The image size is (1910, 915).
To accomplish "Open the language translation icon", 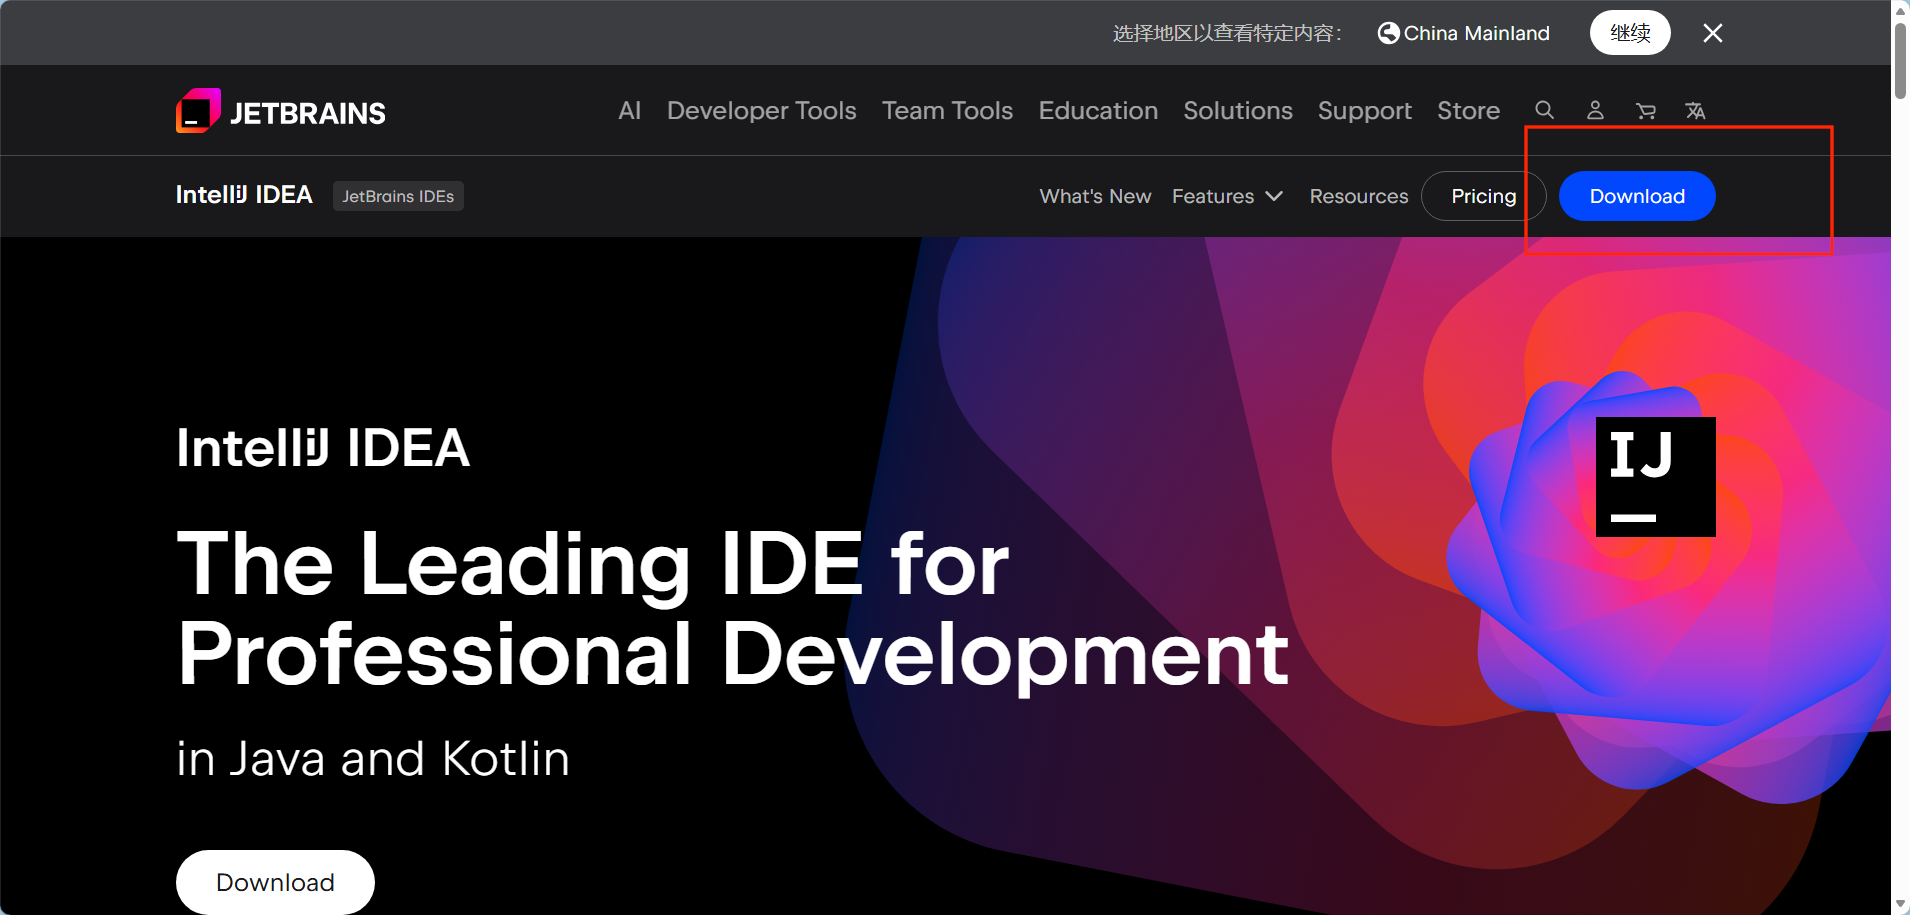I will pos(1695,110).
